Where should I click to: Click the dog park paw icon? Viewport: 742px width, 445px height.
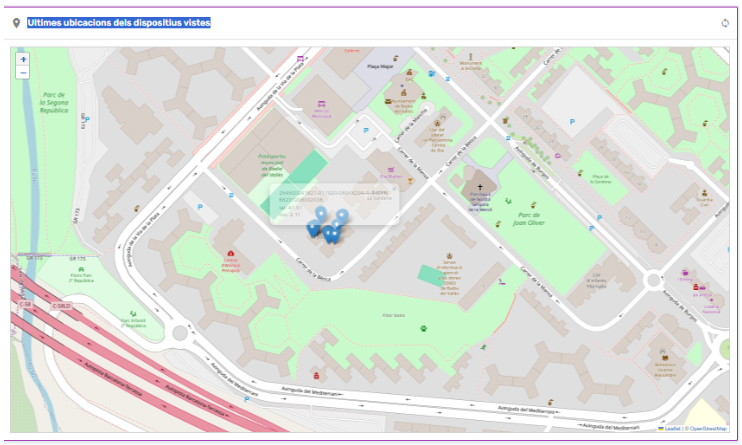tap(423, 327)
